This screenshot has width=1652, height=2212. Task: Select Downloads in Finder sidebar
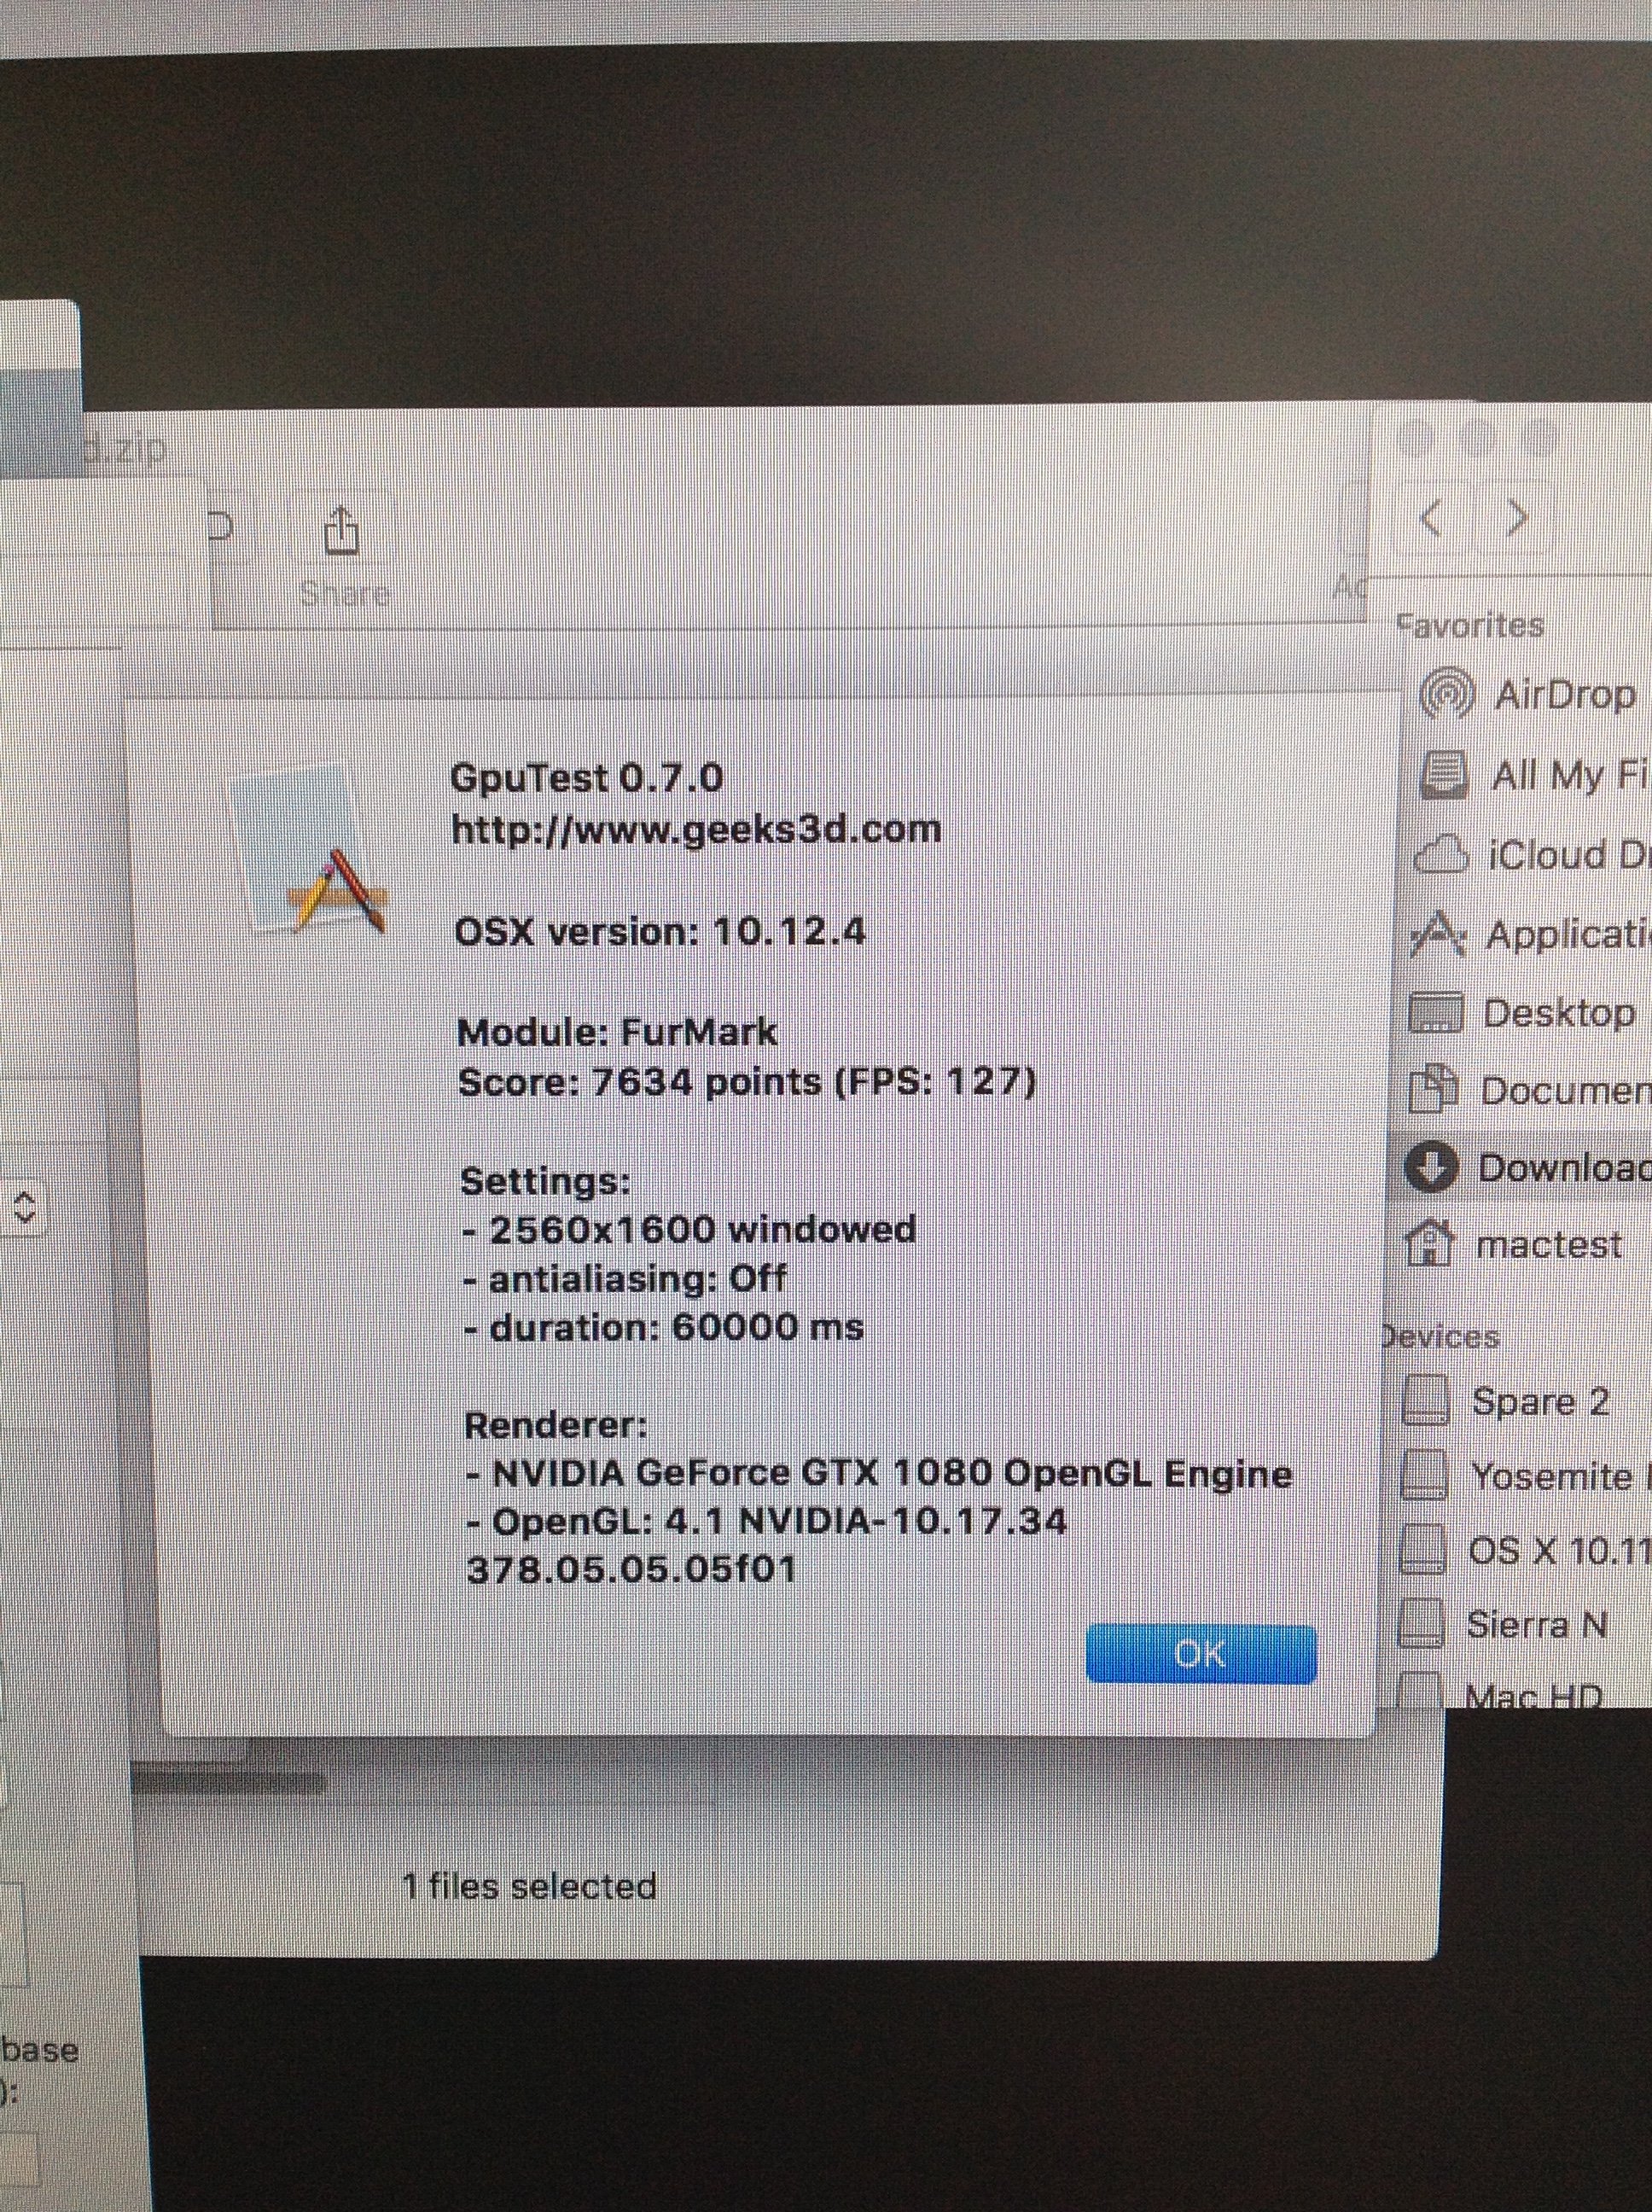(x=1562, y=1168)
